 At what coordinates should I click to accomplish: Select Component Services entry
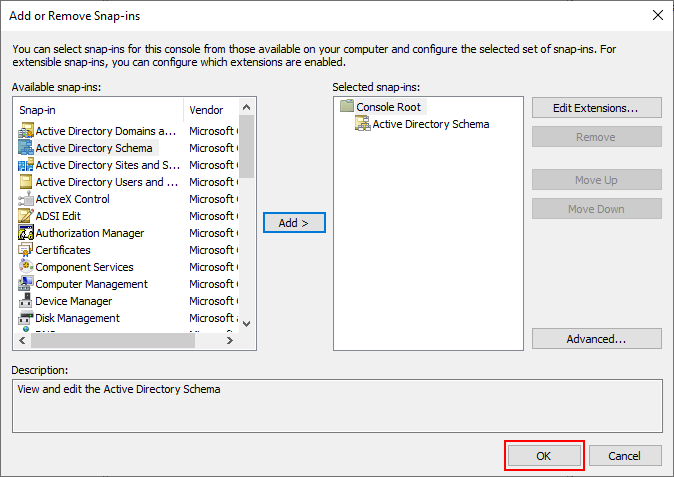coord(84,267)
